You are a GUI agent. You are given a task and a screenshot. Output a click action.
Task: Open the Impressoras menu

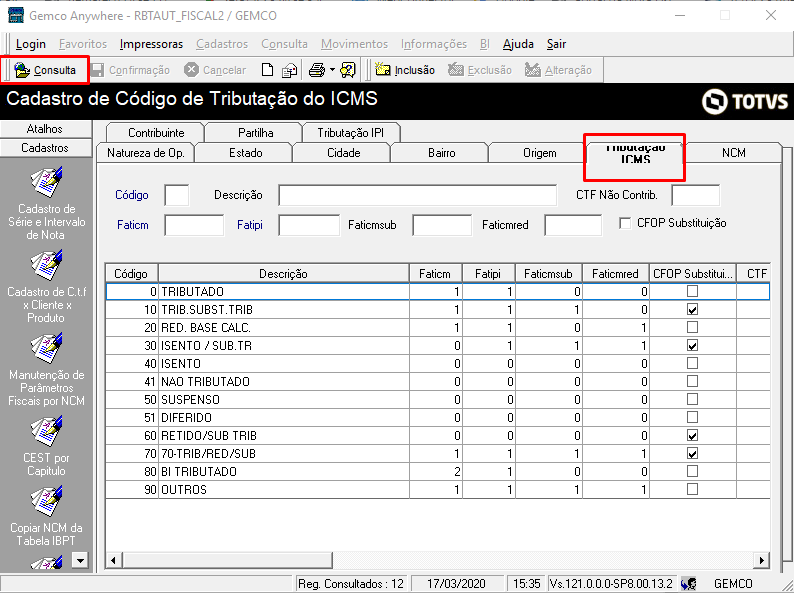pyautogui.click(x=151, y=44)
